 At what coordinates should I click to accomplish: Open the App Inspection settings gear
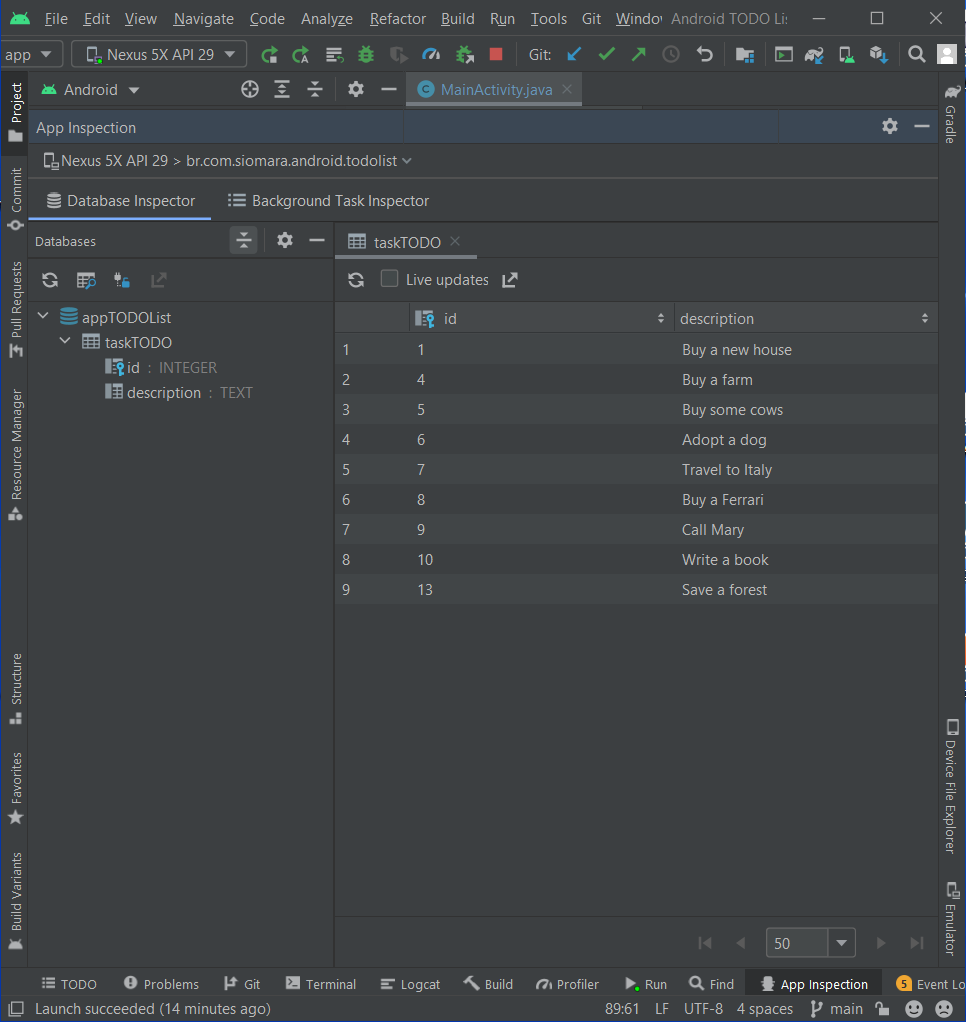point(890,128)
